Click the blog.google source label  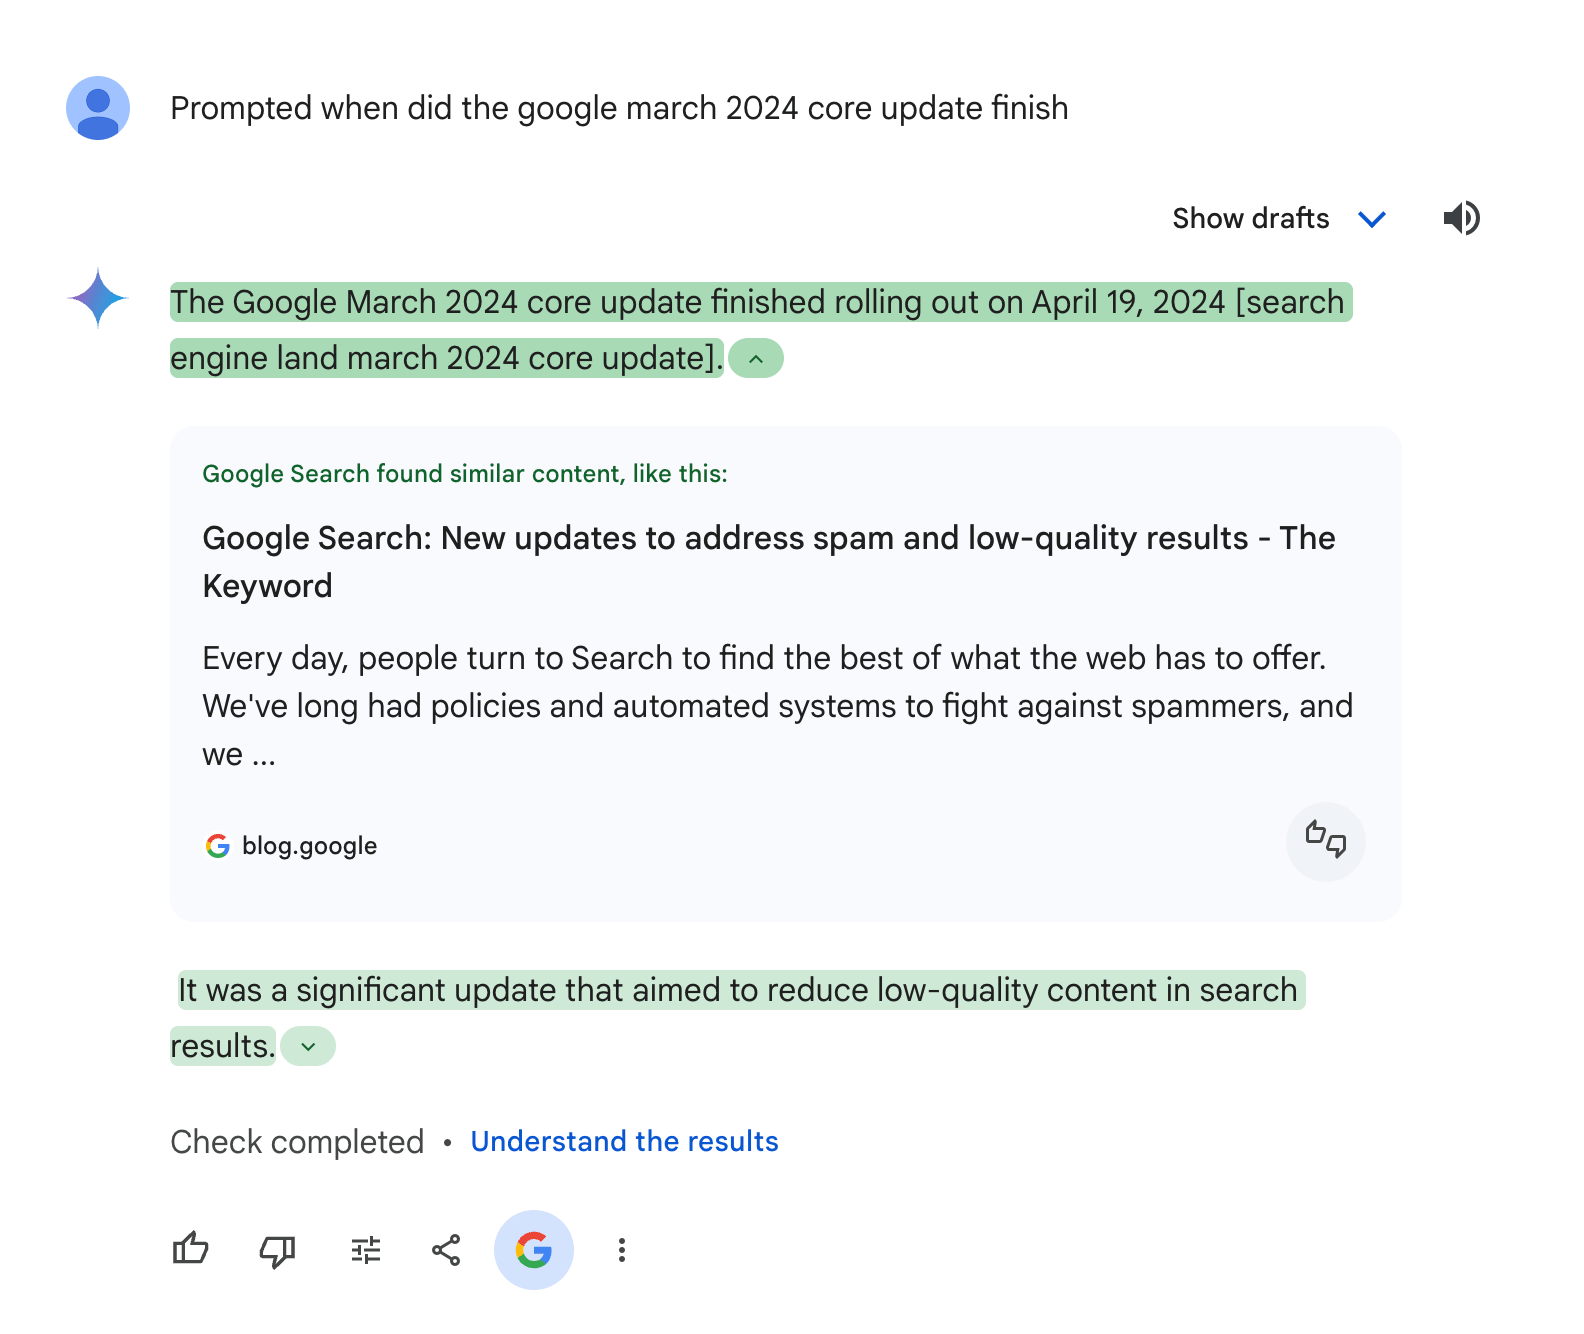click(310, 845)
